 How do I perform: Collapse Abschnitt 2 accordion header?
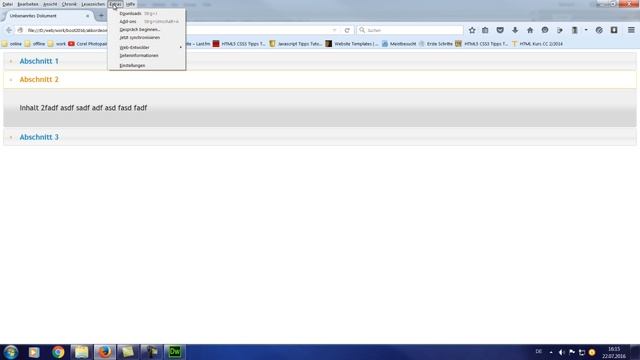[320, 80]
